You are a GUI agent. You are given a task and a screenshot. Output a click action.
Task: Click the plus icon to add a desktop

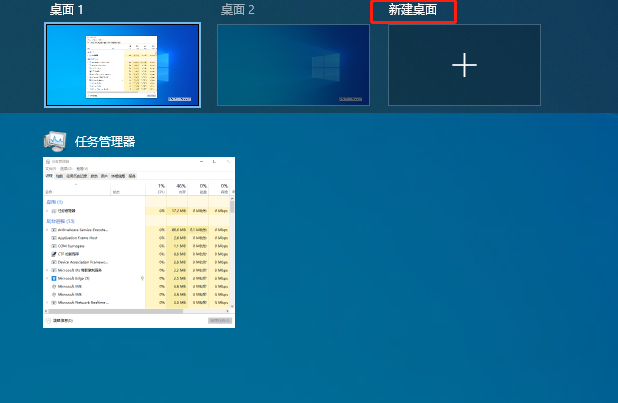coord(464,65)
